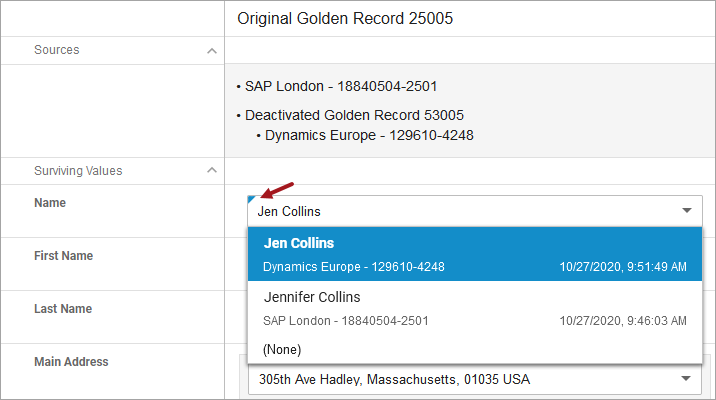Select the Main Address row label
The width and height of the screenshot is (716, 400).
pyautogui.click(x=71, y=362)
